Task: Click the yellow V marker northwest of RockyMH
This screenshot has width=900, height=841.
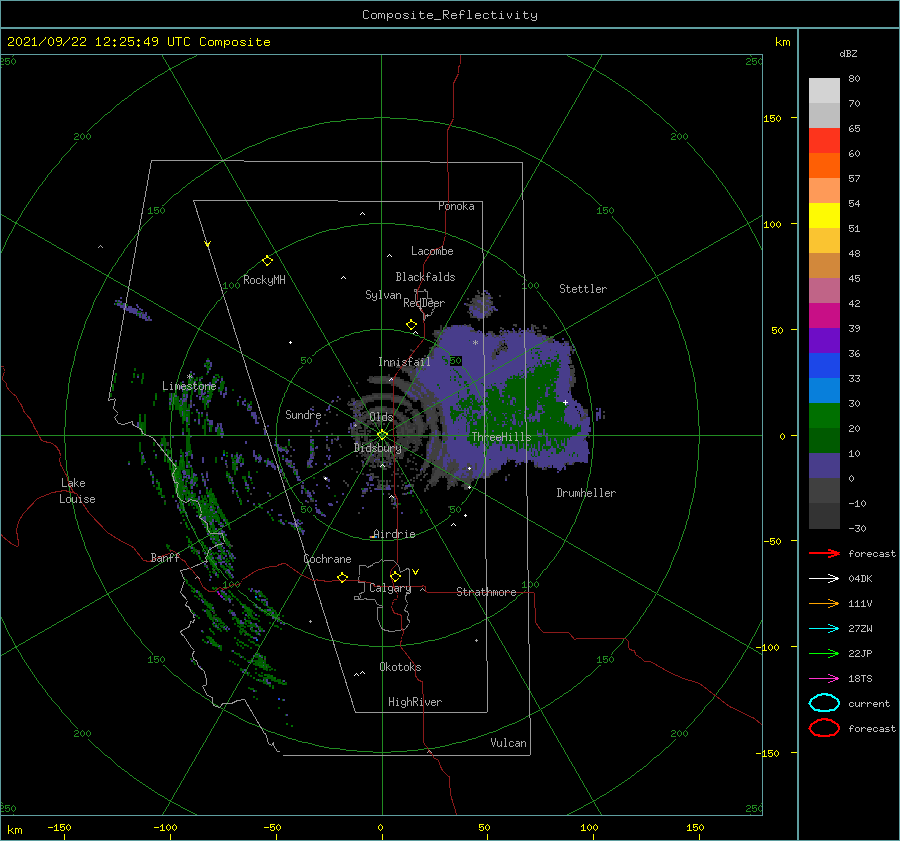Action: [208, 244]
